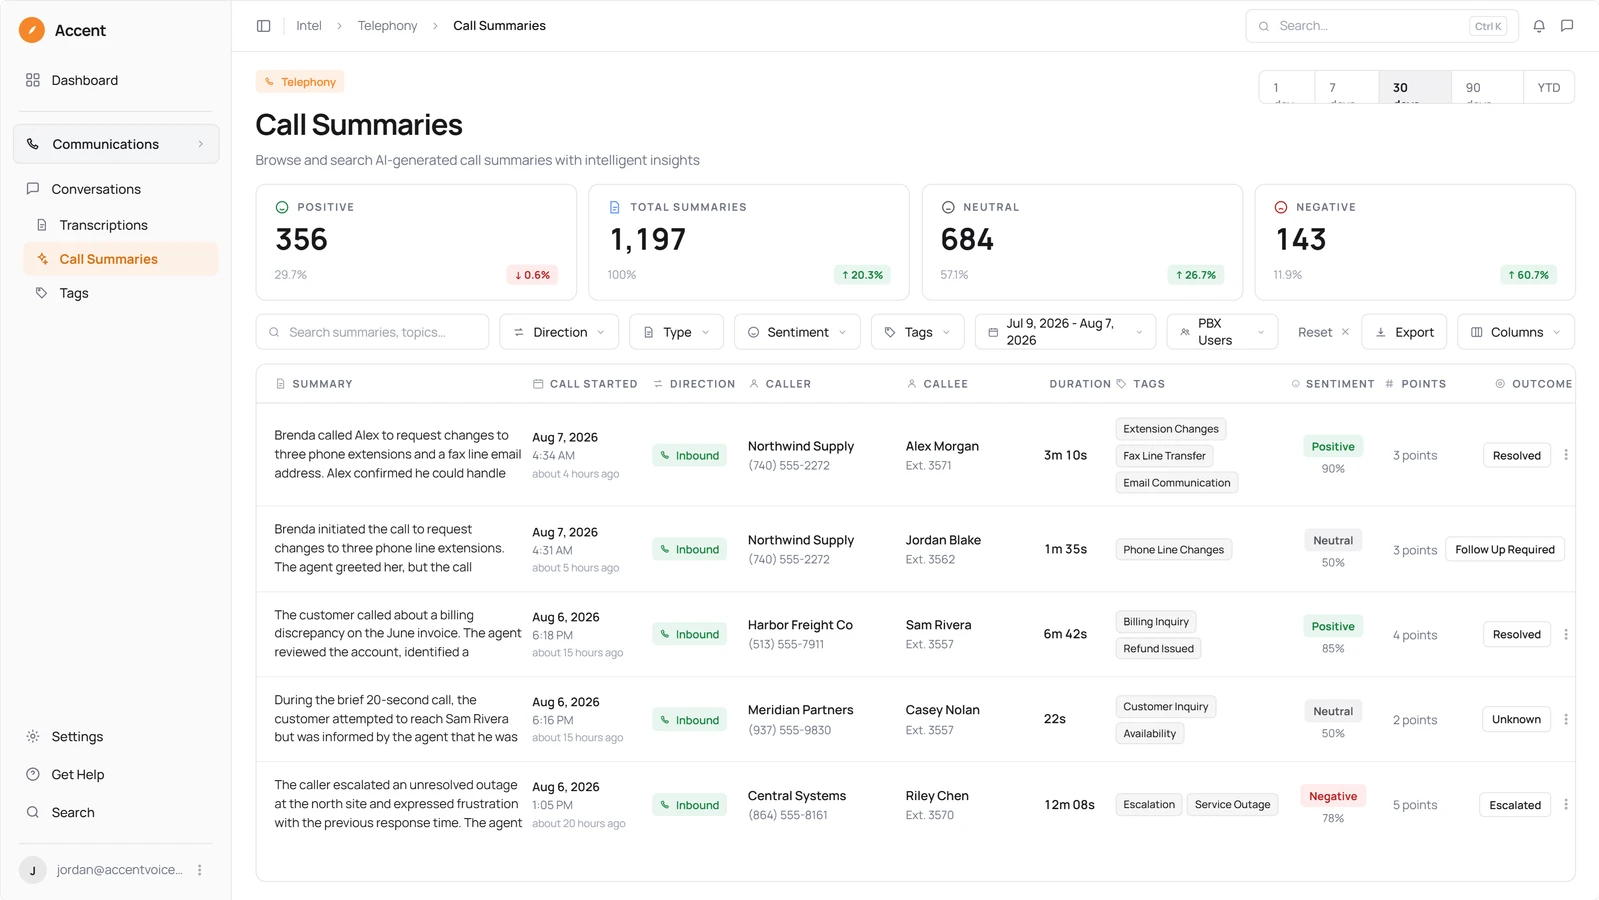Image resolution: width=1599 pixels, height=900 pixels.
Task: Open the date range picker dropdown
Action: pyautogui.click(x=1065, y=332)
